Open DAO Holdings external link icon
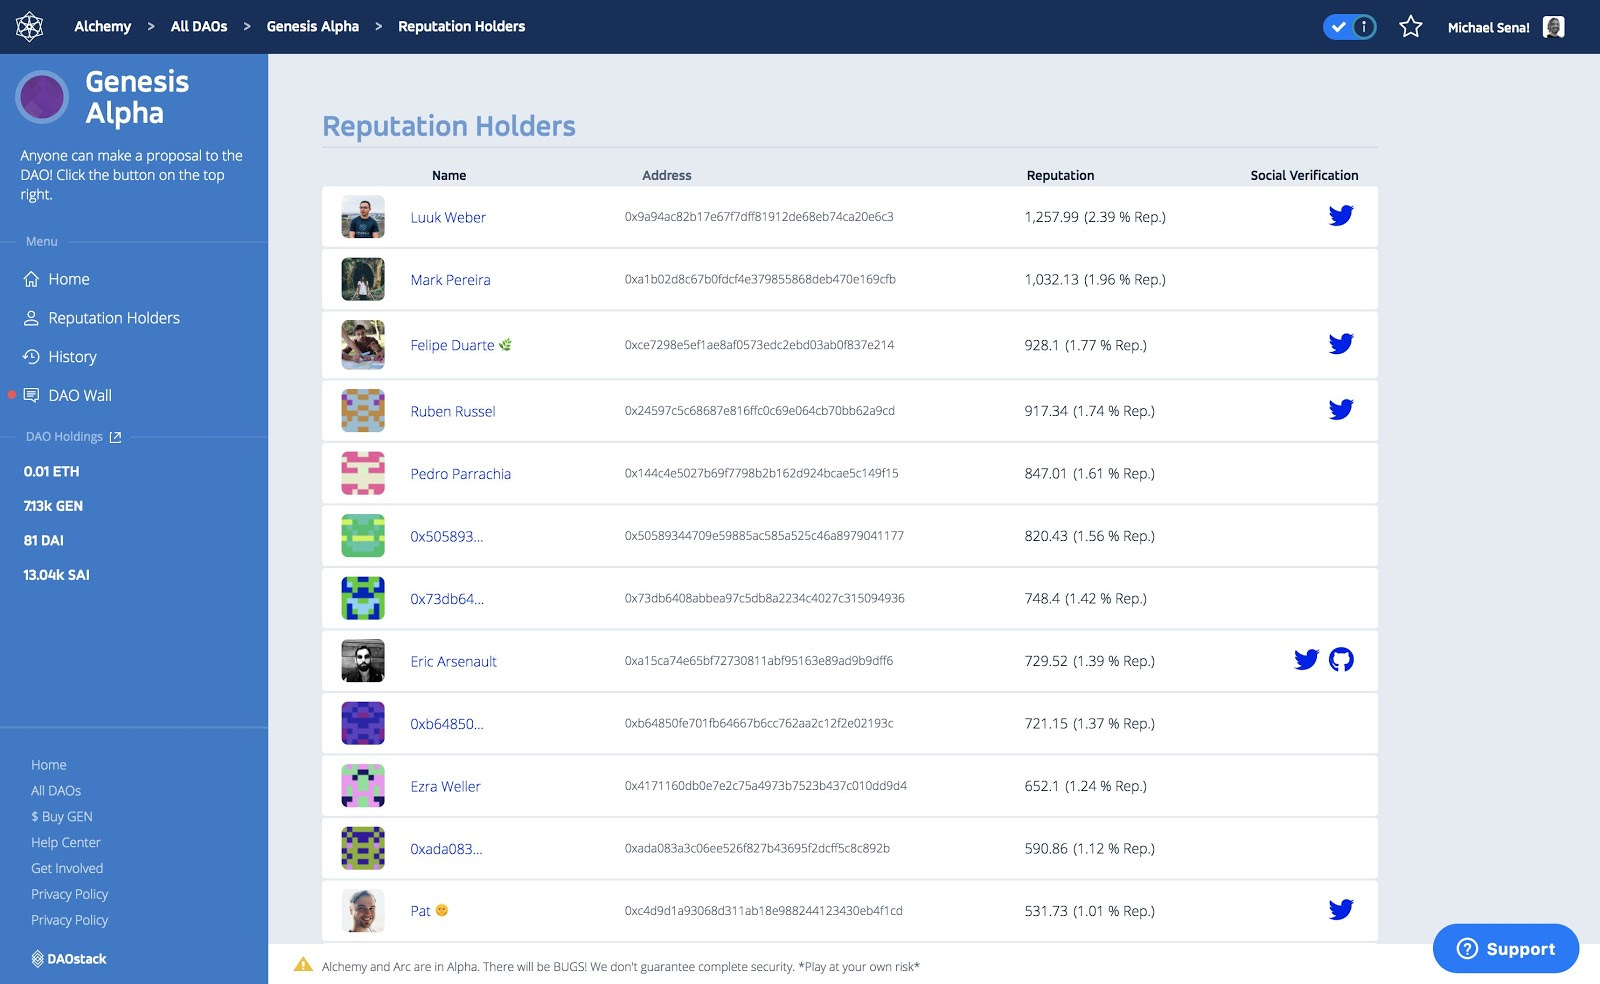Viewport: 1600px width, 984px height. click(x=115, y=437)
